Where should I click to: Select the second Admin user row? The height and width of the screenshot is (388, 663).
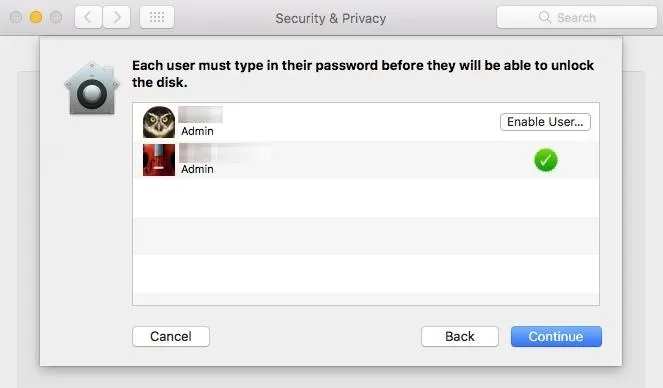[366, 160]
